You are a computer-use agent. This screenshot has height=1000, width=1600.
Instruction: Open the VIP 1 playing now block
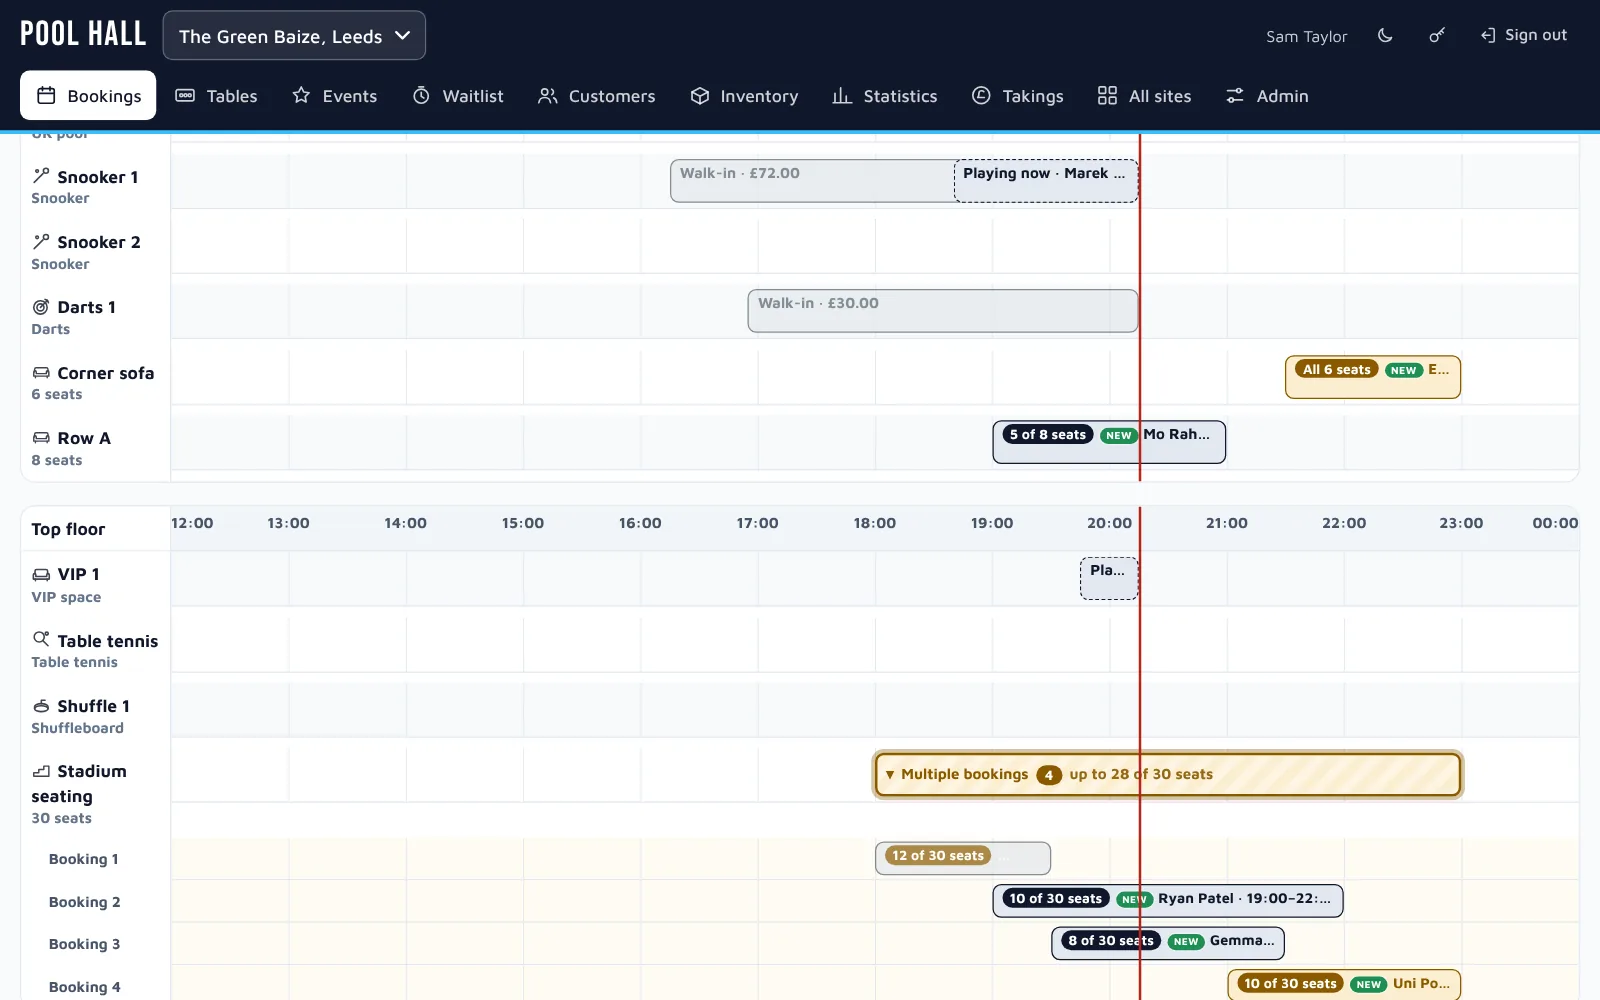pyautogui.click(x=1109, y=578)
